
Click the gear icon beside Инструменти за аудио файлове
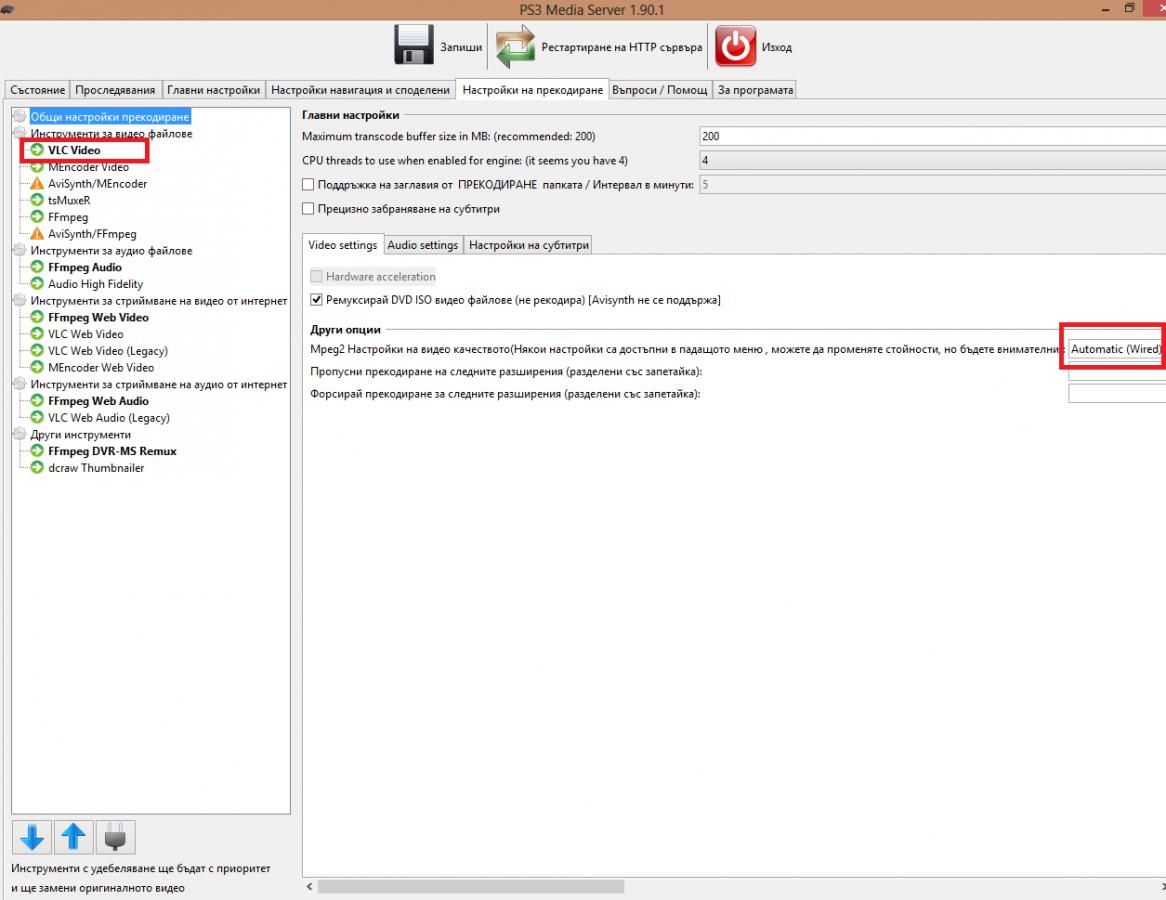20,251
